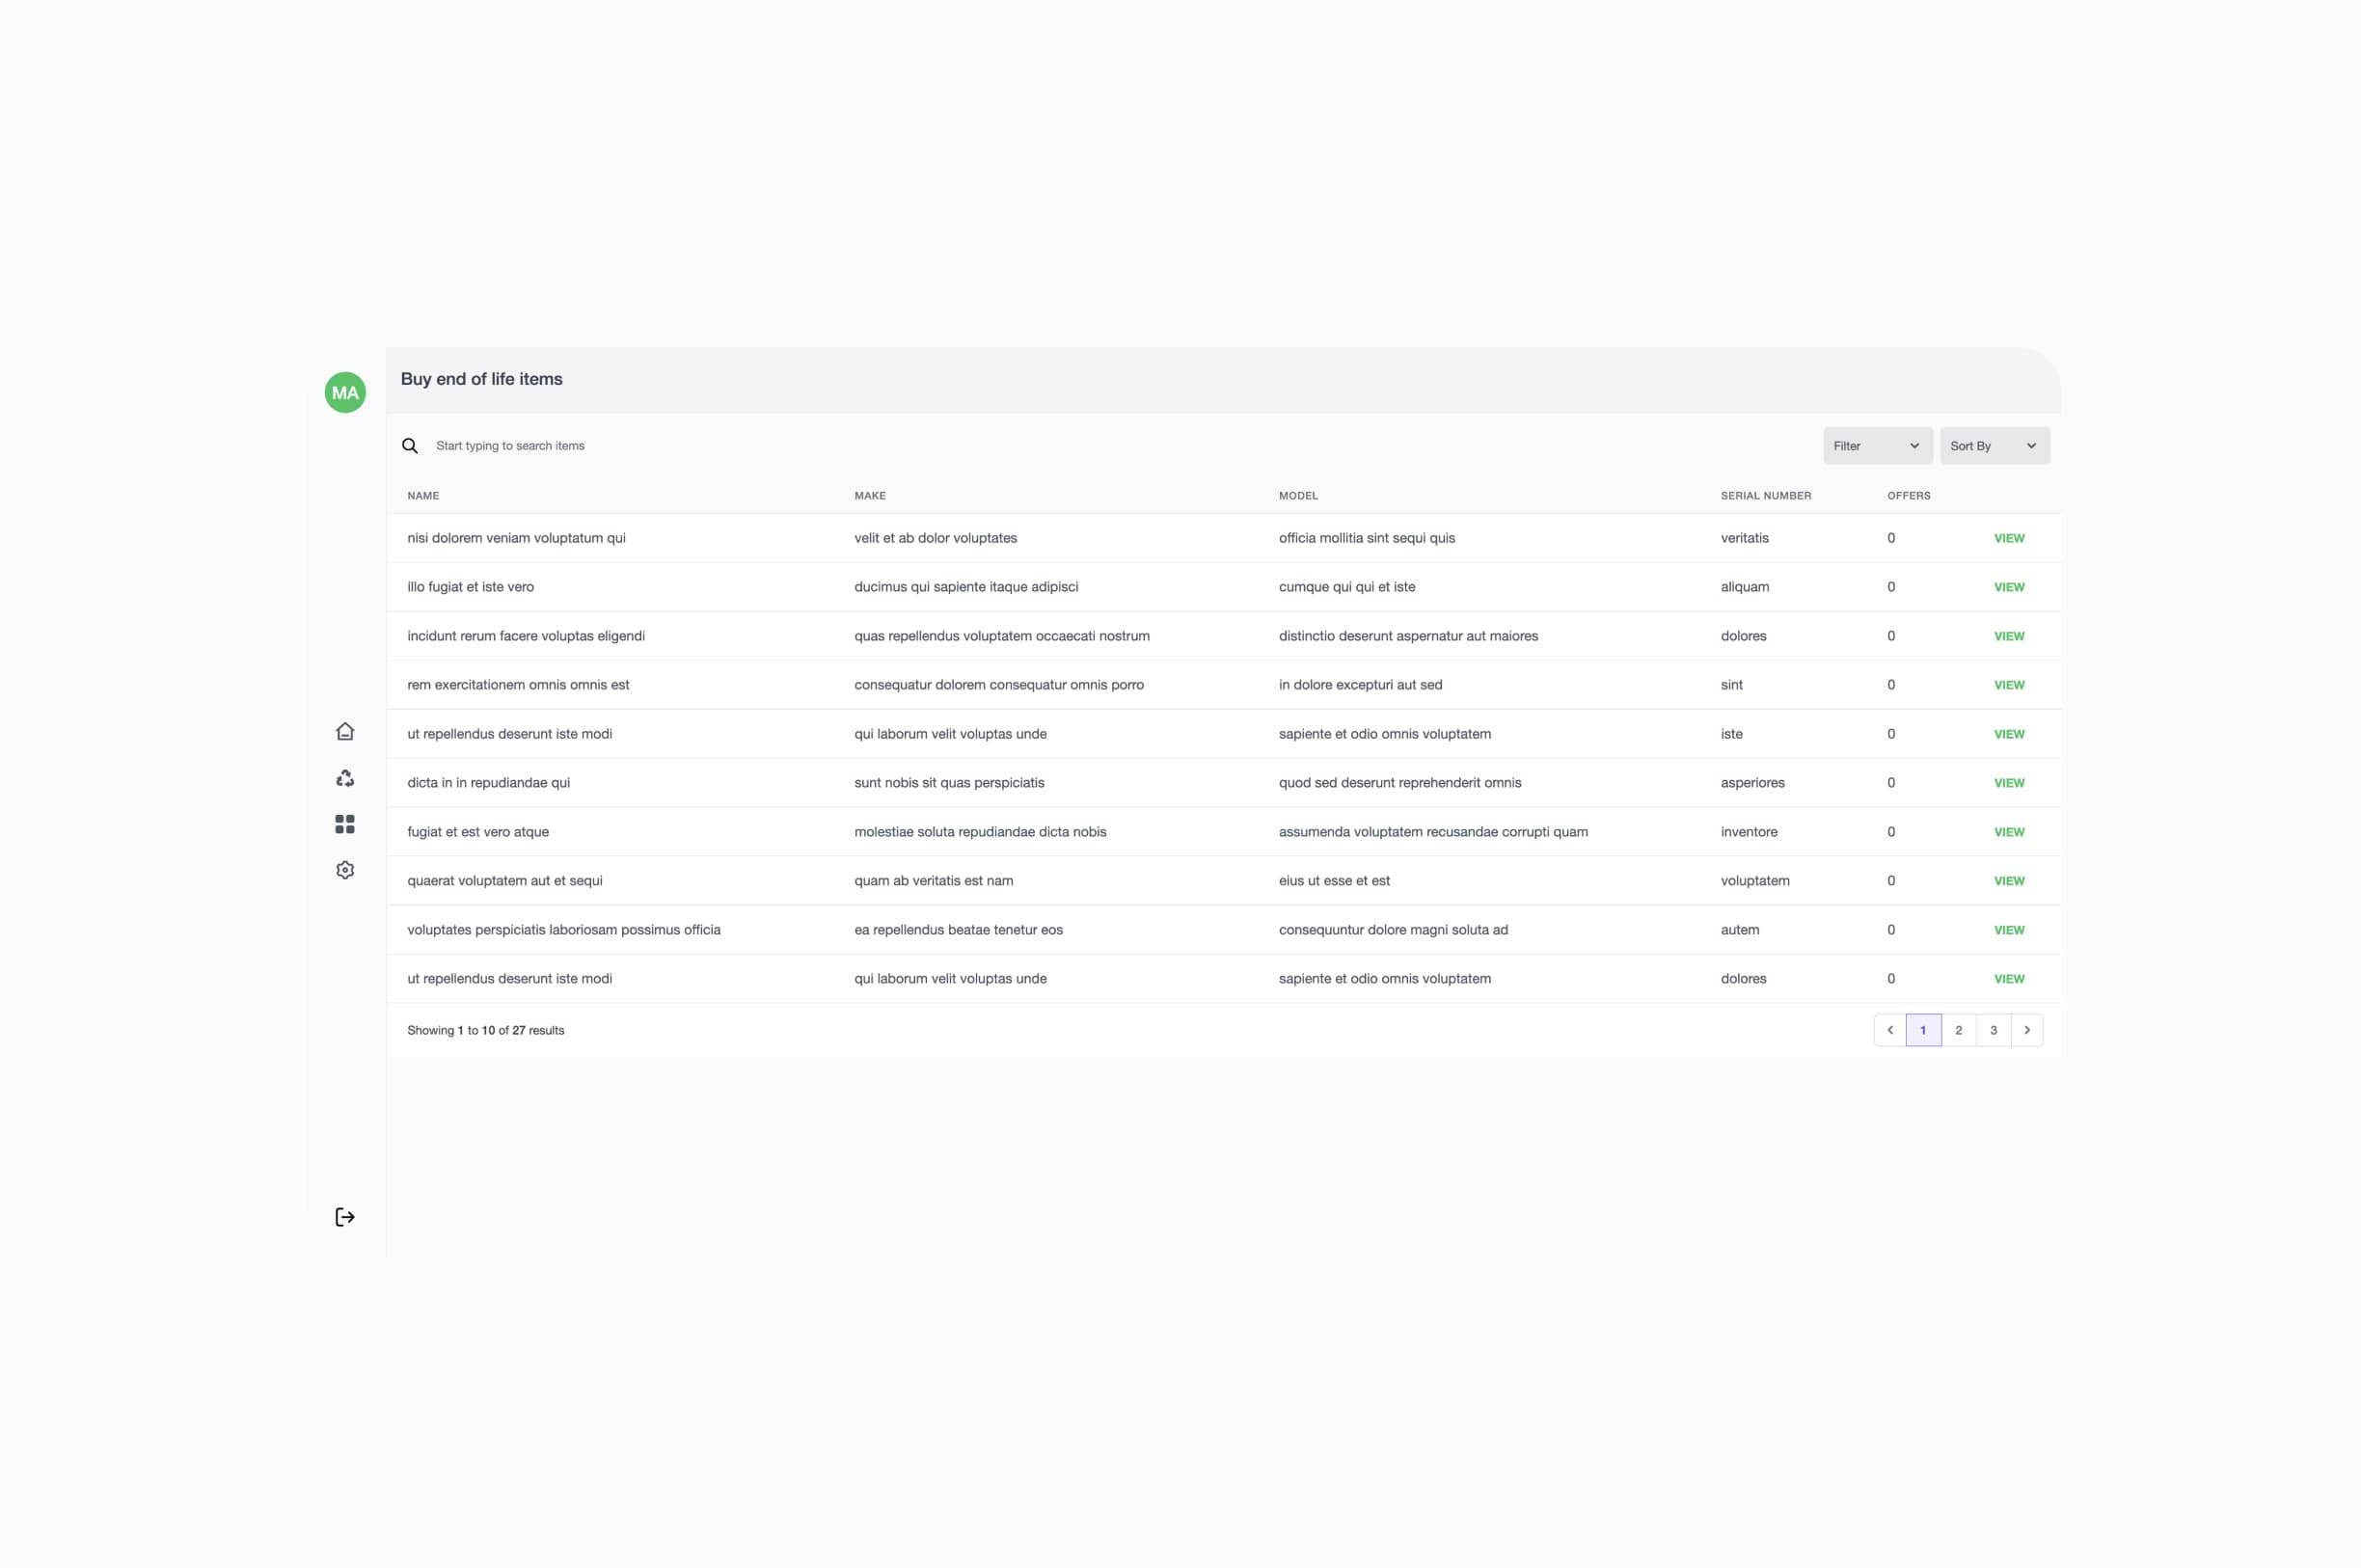Click model 'officia mollitia sint sequi quis'
The height and width of the screenshot is (1568, 2361).
point(1367,538)
